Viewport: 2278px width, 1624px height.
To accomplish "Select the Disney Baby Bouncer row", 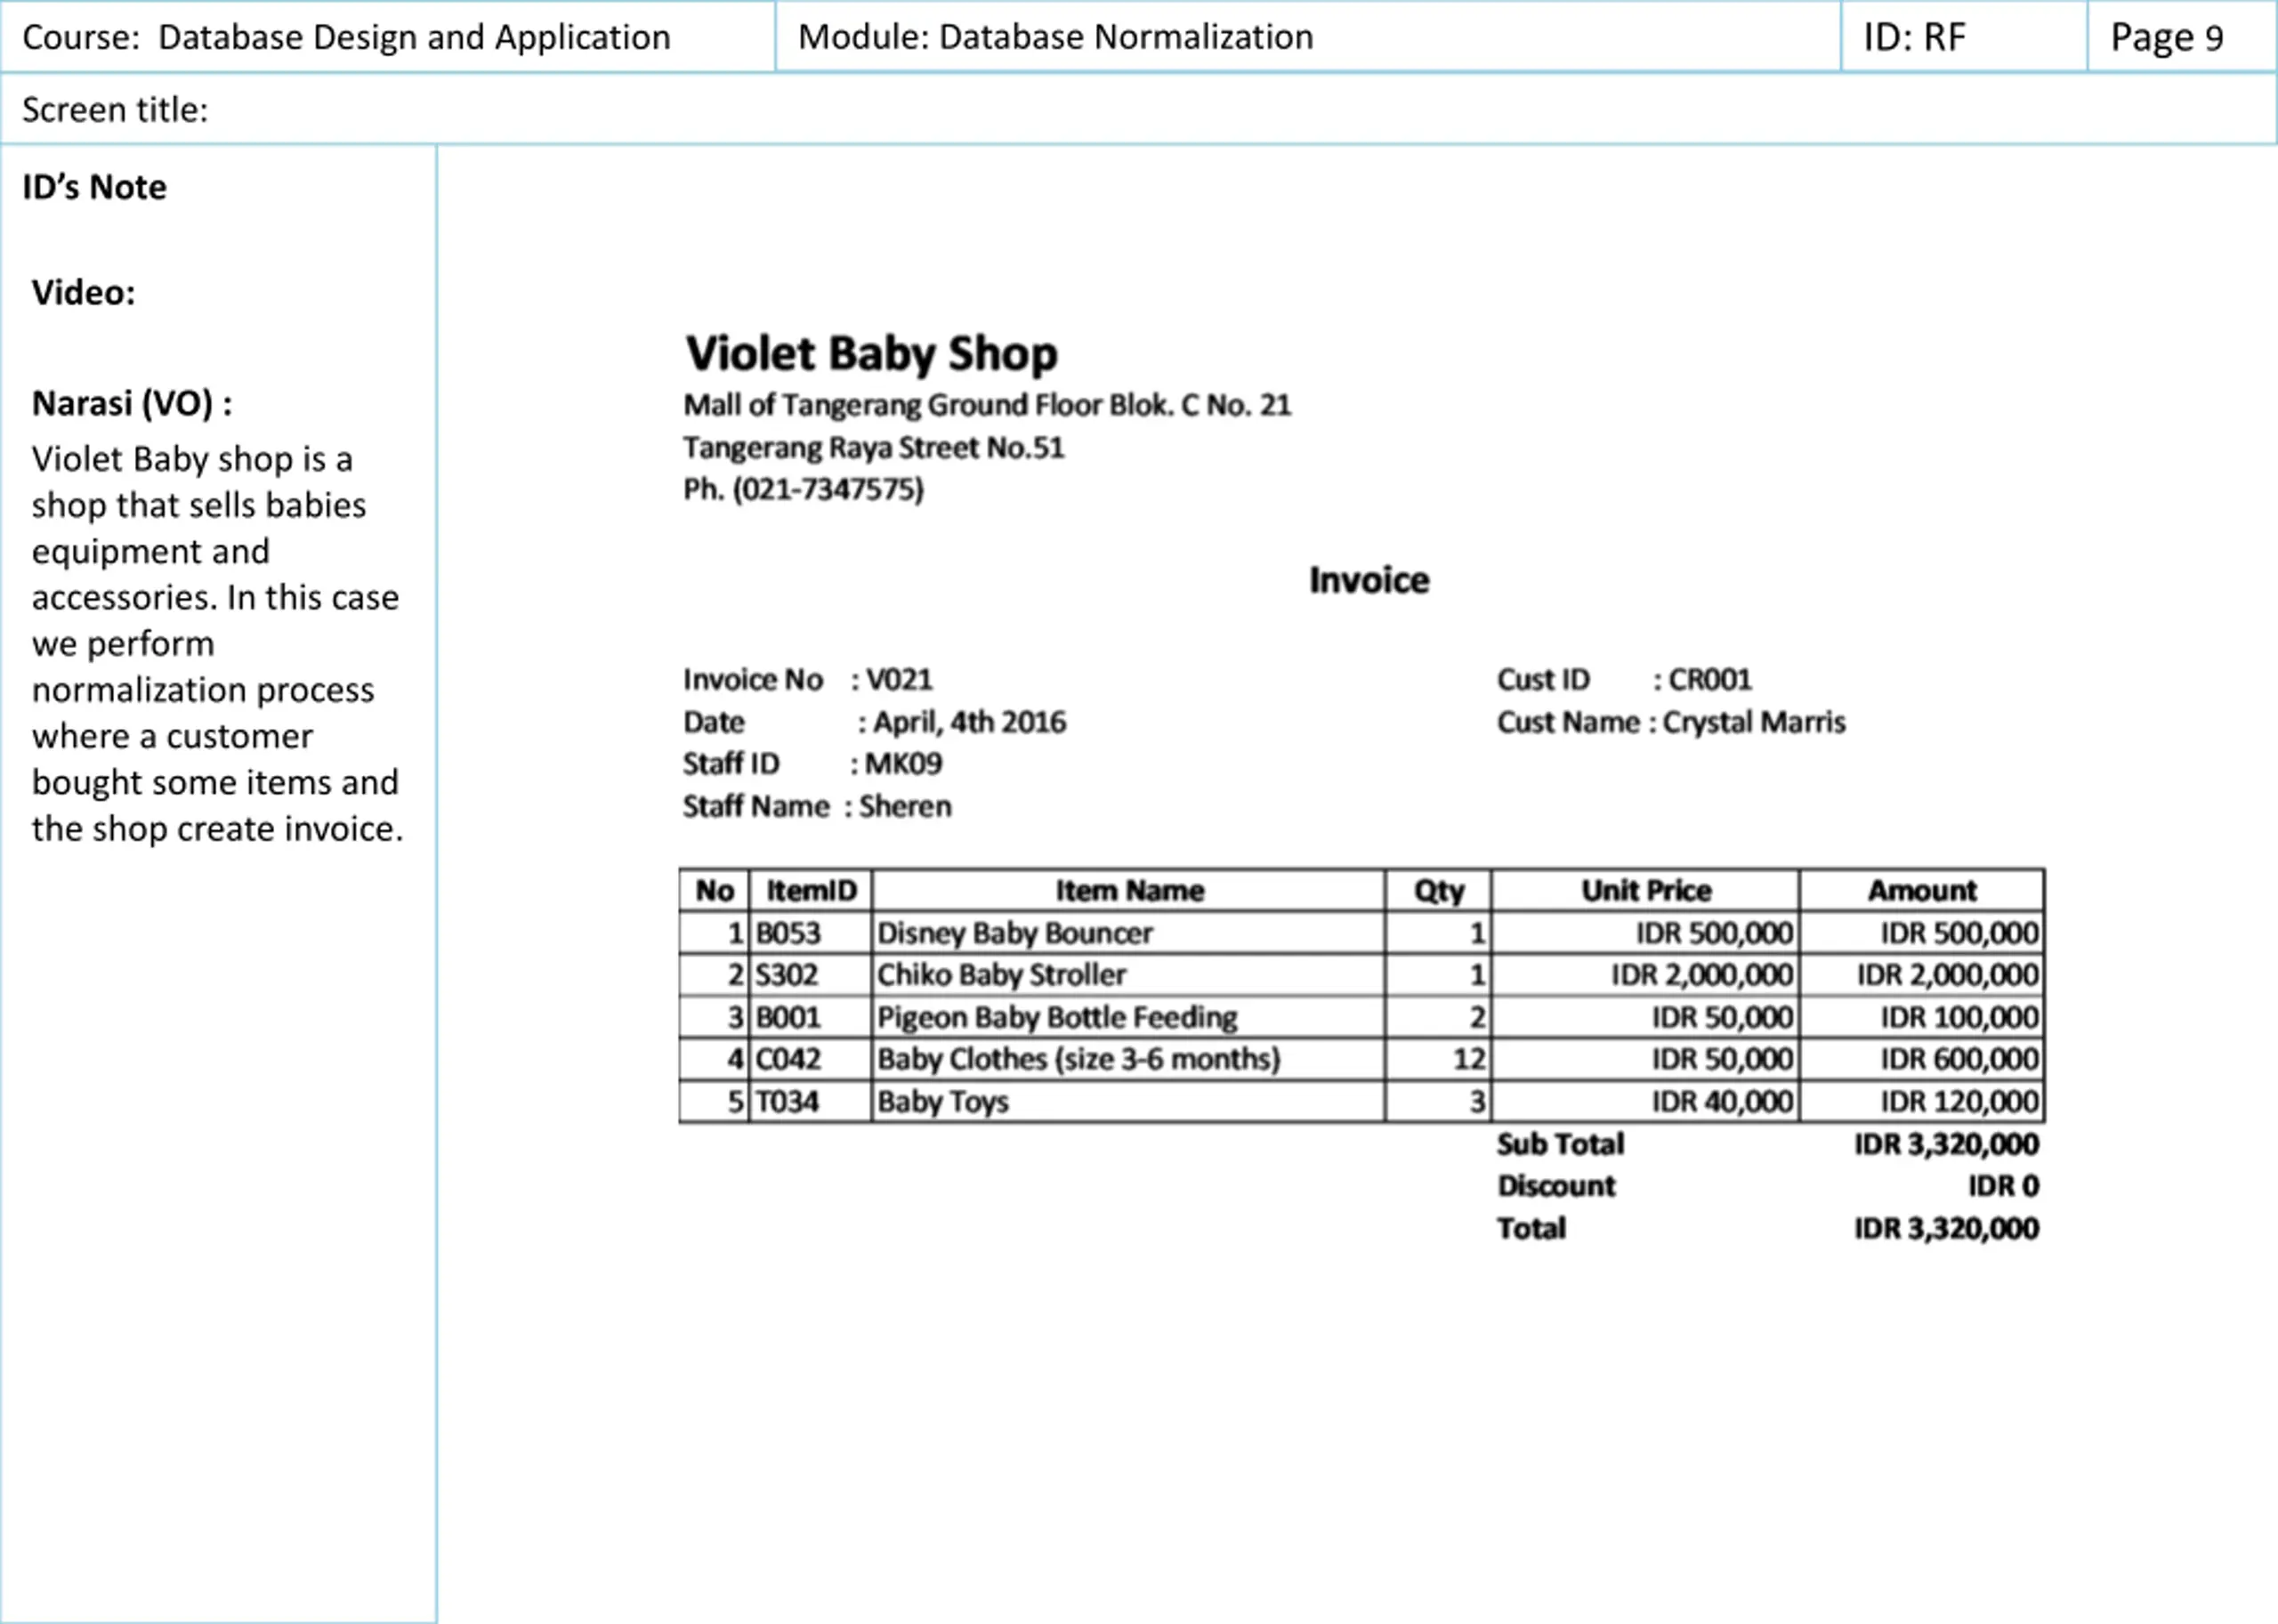I will point(1361,933).
